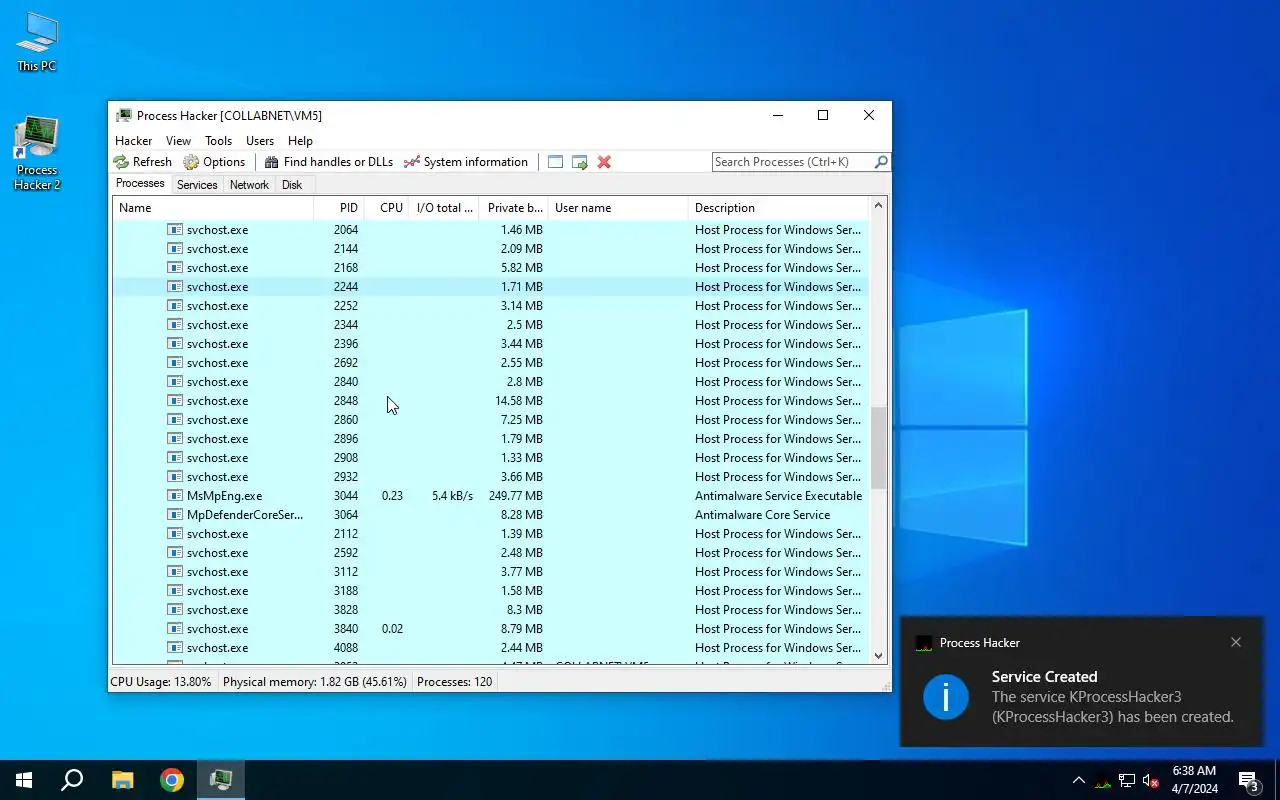Sort by the I/O total column header
Screen dimensions: 1280x800
coord(444,208)
